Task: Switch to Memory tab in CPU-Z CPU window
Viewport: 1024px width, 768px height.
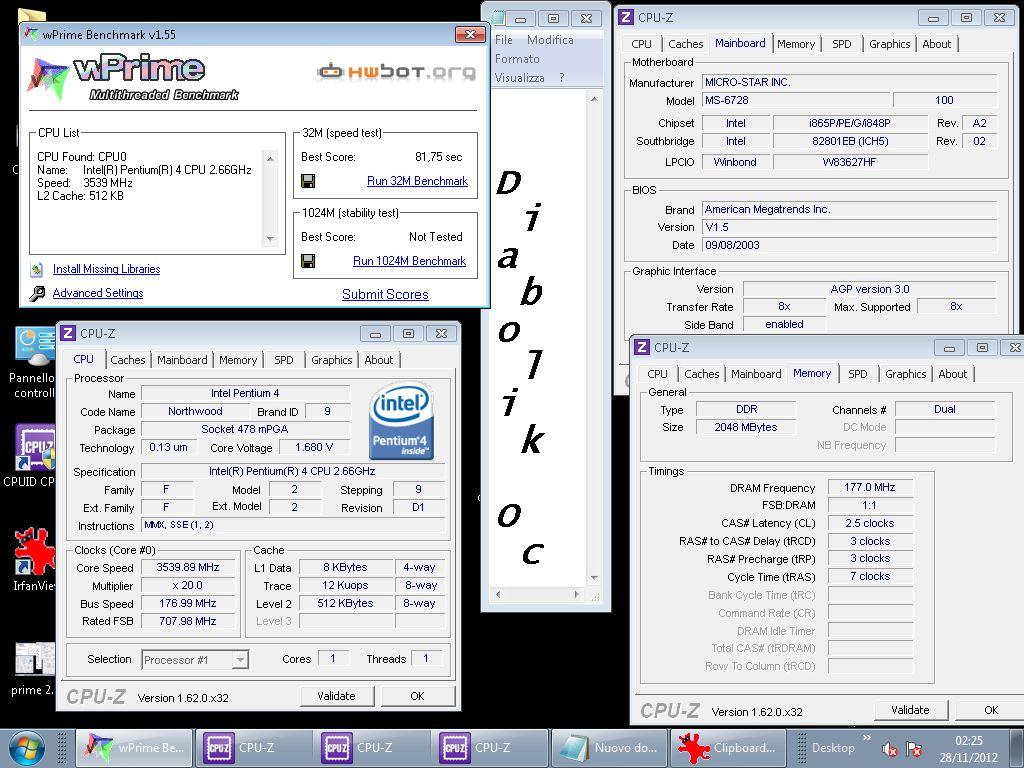Action: pos(238,360)
